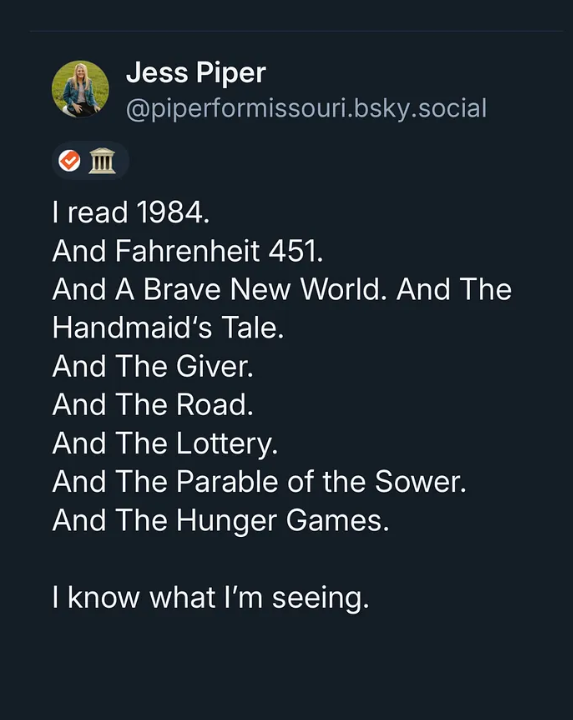The image size is (573, 720).
Task: Select the line 'And The Lottery.'
Action: (x=165, y=444)
